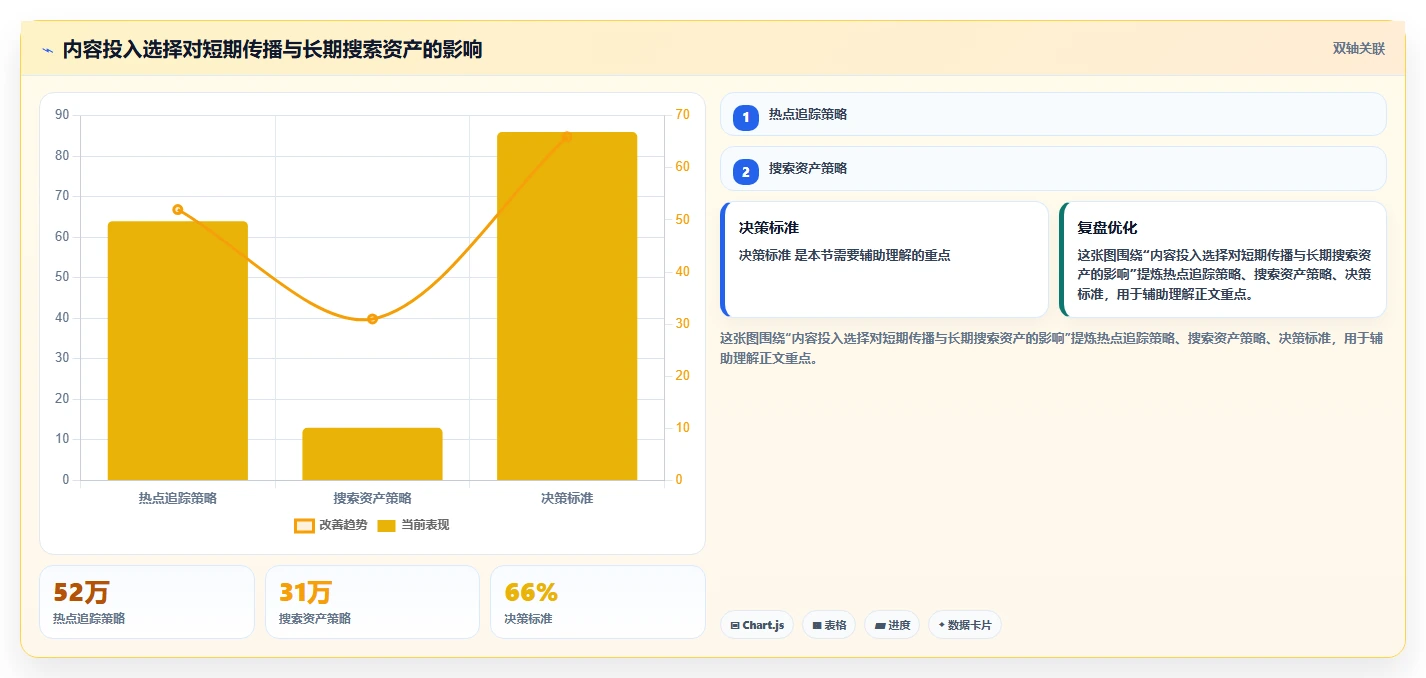Click the left axis value 90
The width and height of the screenshot is (1426, 678).
click(62, 115)
